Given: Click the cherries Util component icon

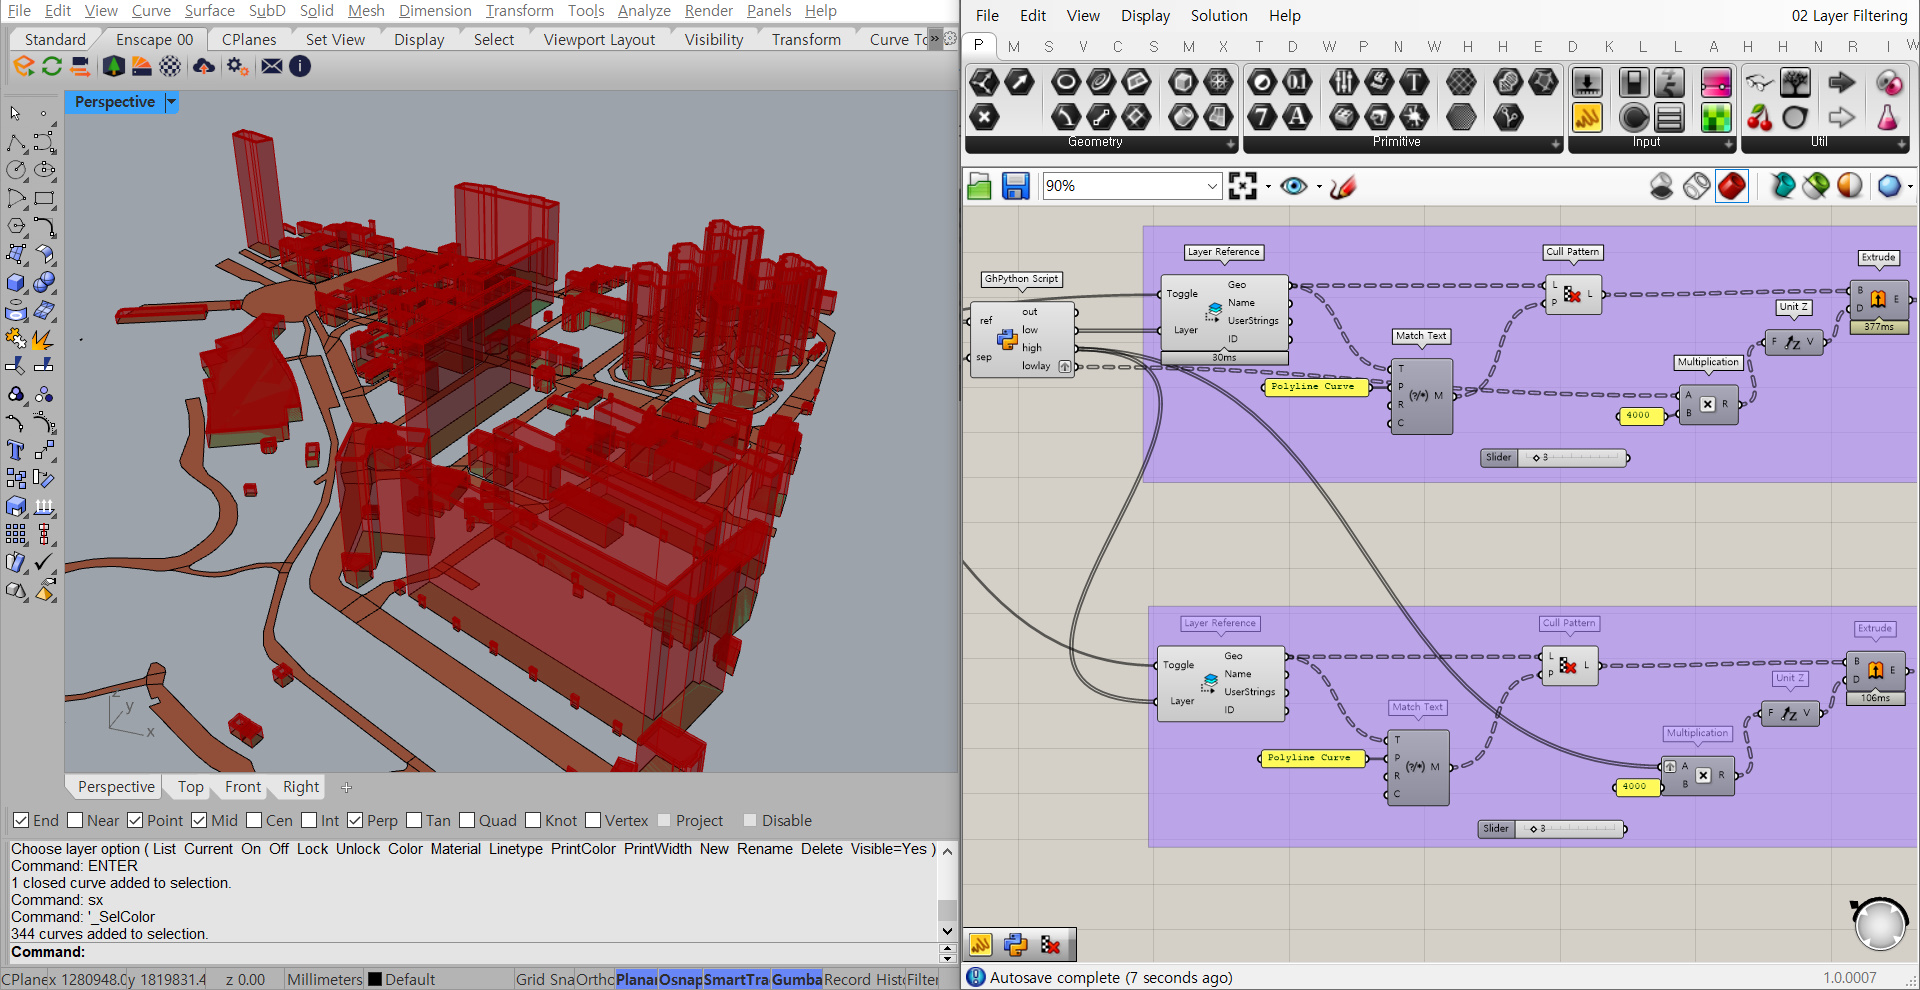Looking at the screenshot, I should [x=1759, y=117].
